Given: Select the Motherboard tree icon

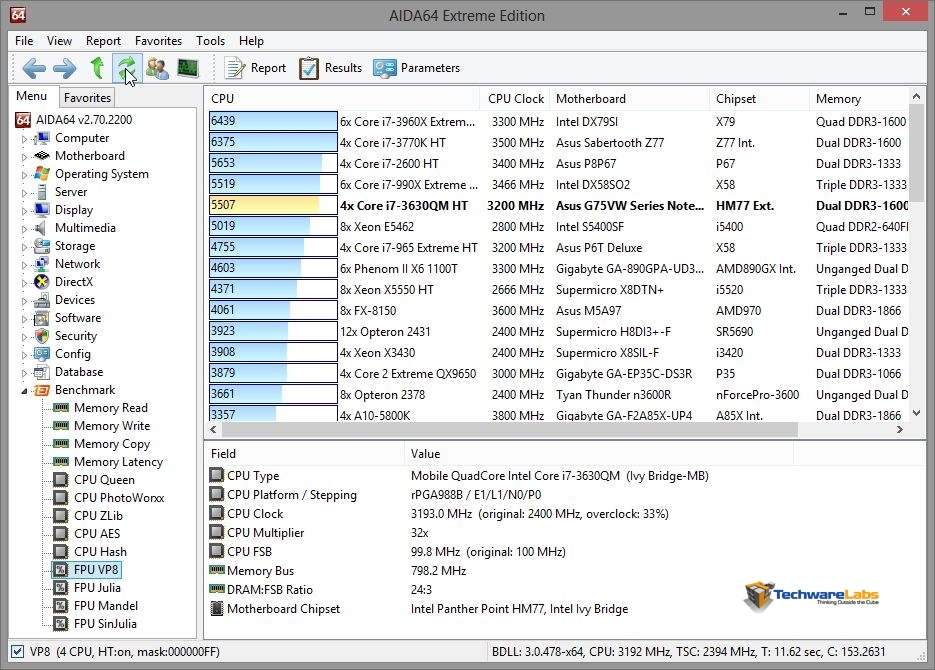Looking at the screenshot, I should [42, 156].
